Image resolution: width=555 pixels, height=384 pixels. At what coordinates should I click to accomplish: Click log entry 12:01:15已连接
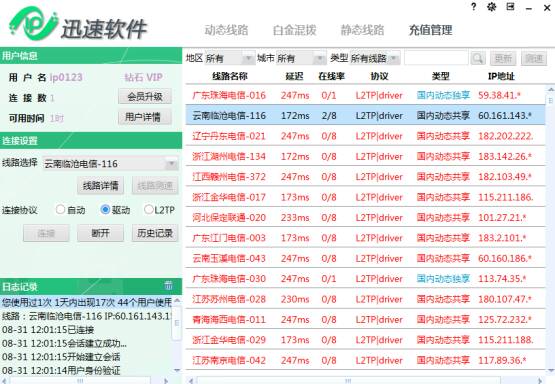tap(48, 330)
